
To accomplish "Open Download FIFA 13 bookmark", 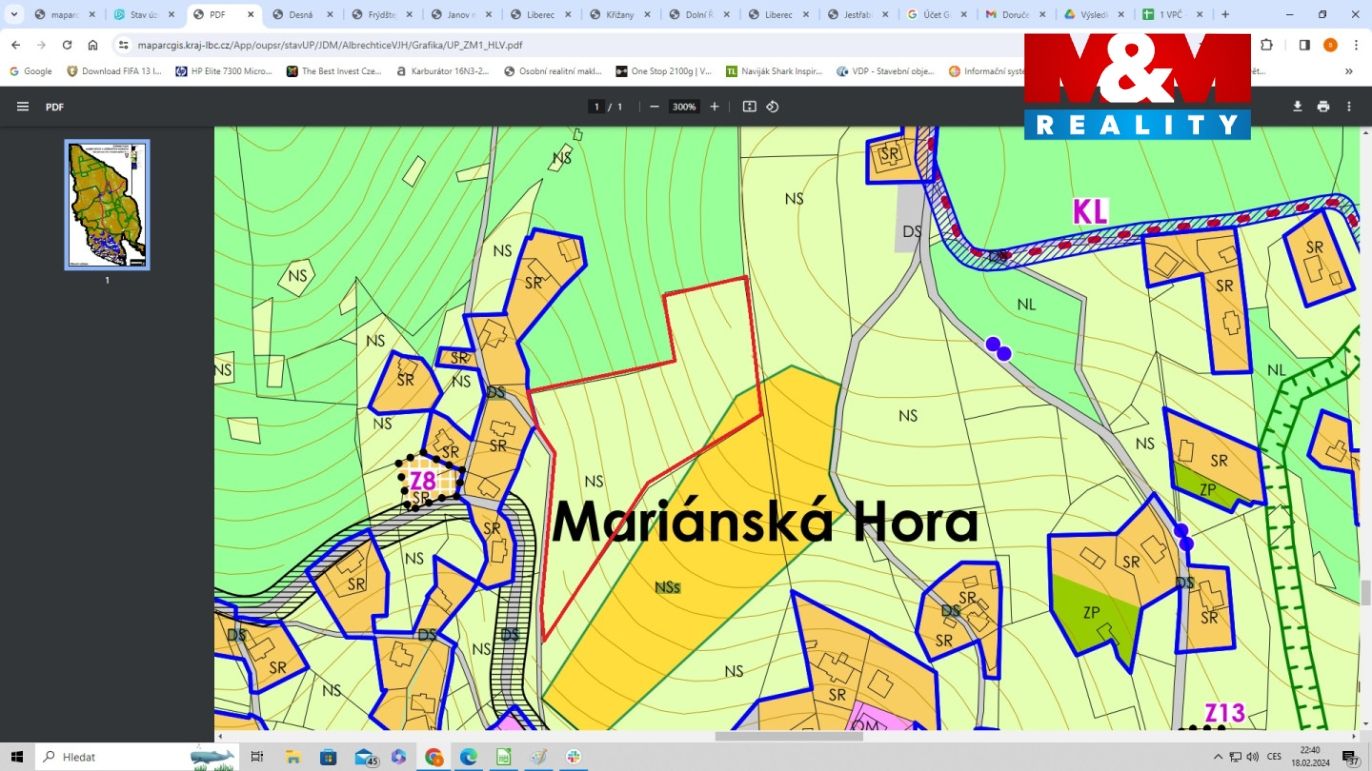I will pos(114,71).
